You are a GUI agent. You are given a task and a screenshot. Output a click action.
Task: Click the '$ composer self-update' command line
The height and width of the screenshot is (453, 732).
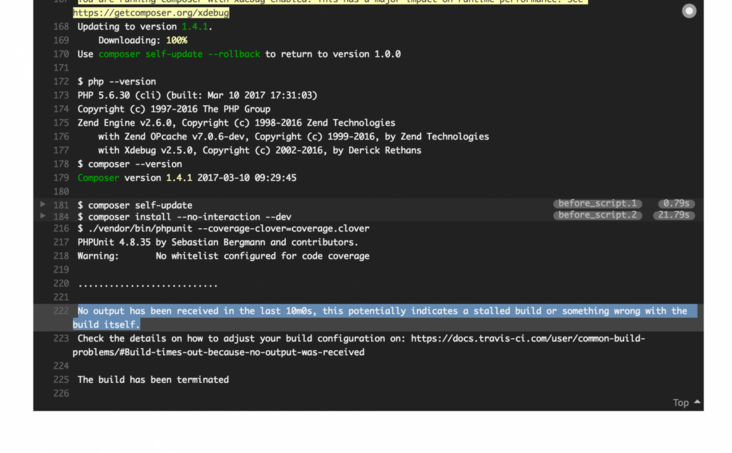[135, 205]
